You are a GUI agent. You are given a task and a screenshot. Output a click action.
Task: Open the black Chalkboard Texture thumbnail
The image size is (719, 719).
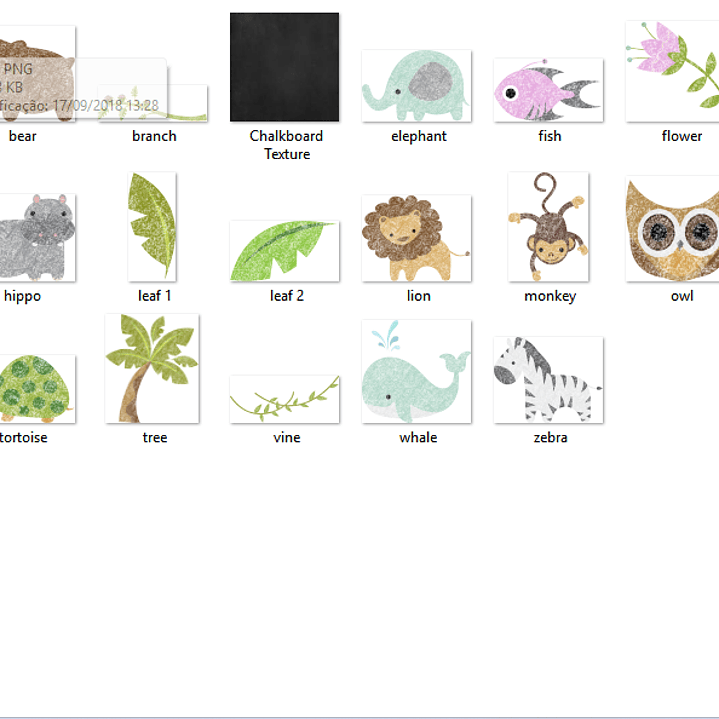click(285, 67)
